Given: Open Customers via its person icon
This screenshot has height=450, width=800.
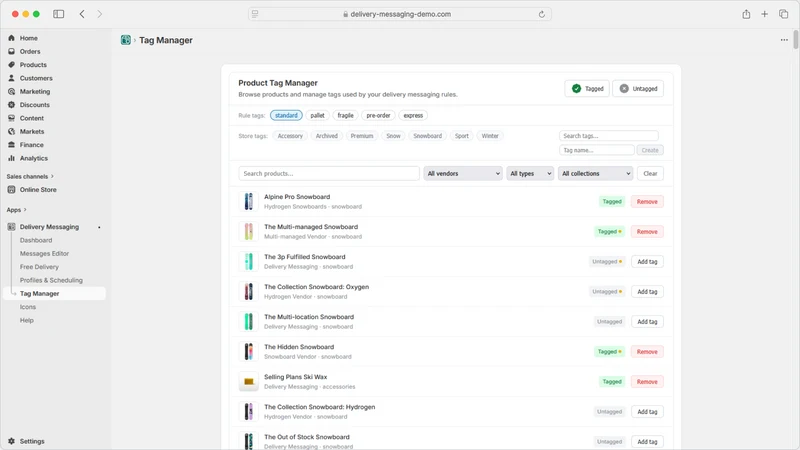Looking at the screenshot, I should point(11,78).
